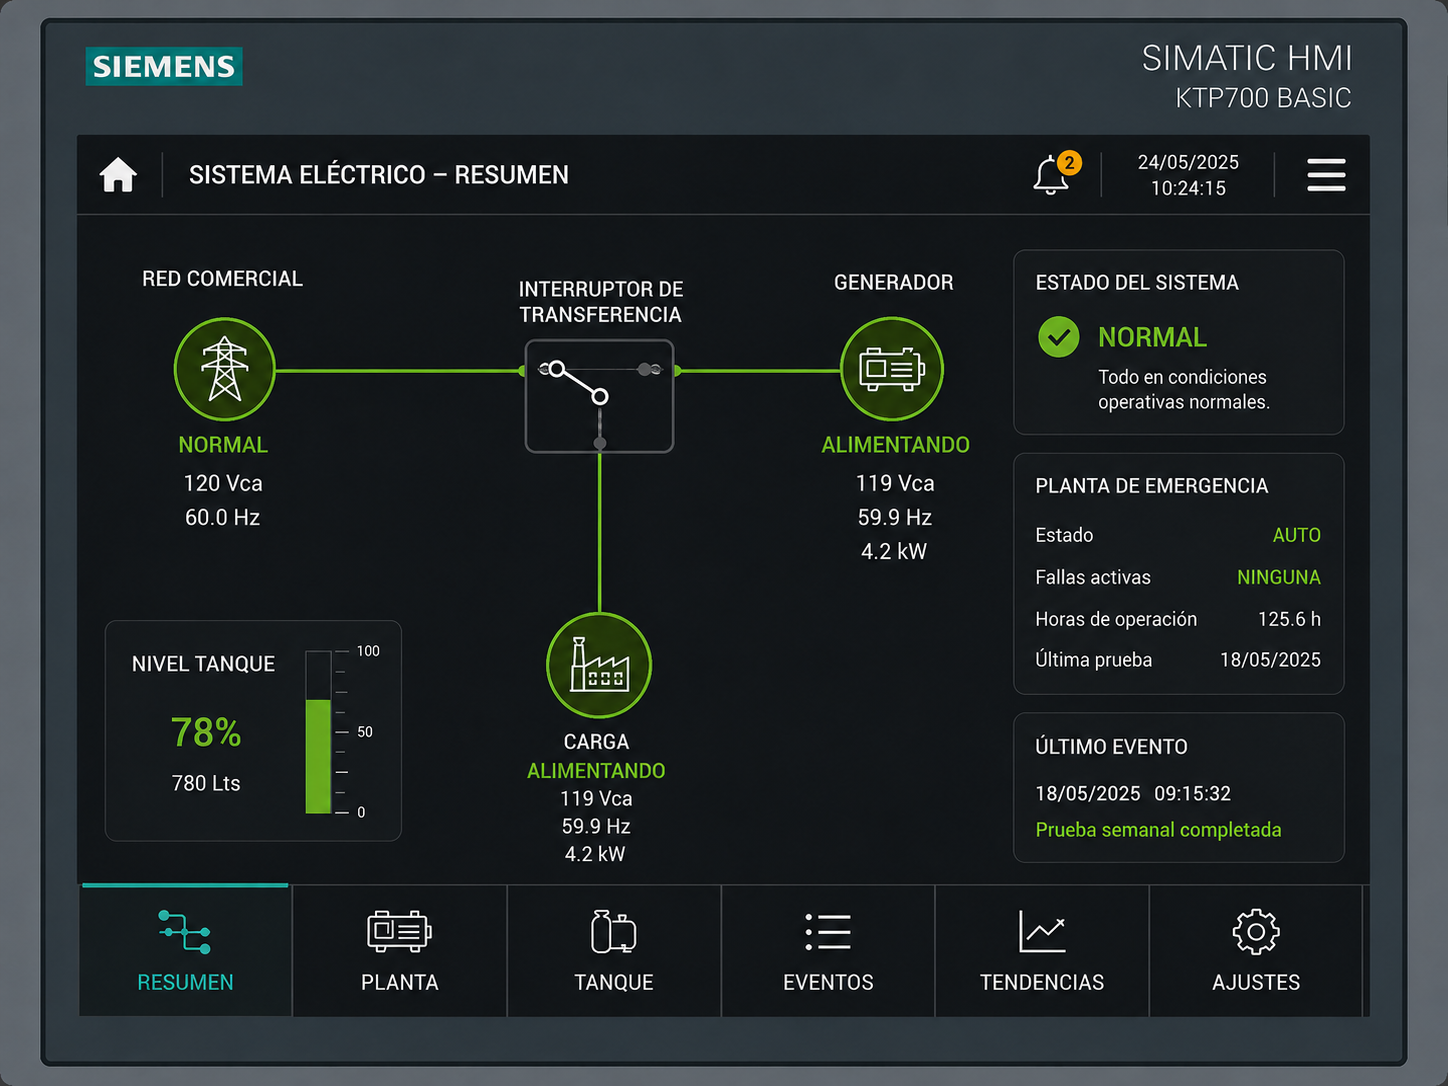The width and height of the screenshot is (1448, 1086).
Task: Click the Resumen network diagram icon
Action: (185, 932)
